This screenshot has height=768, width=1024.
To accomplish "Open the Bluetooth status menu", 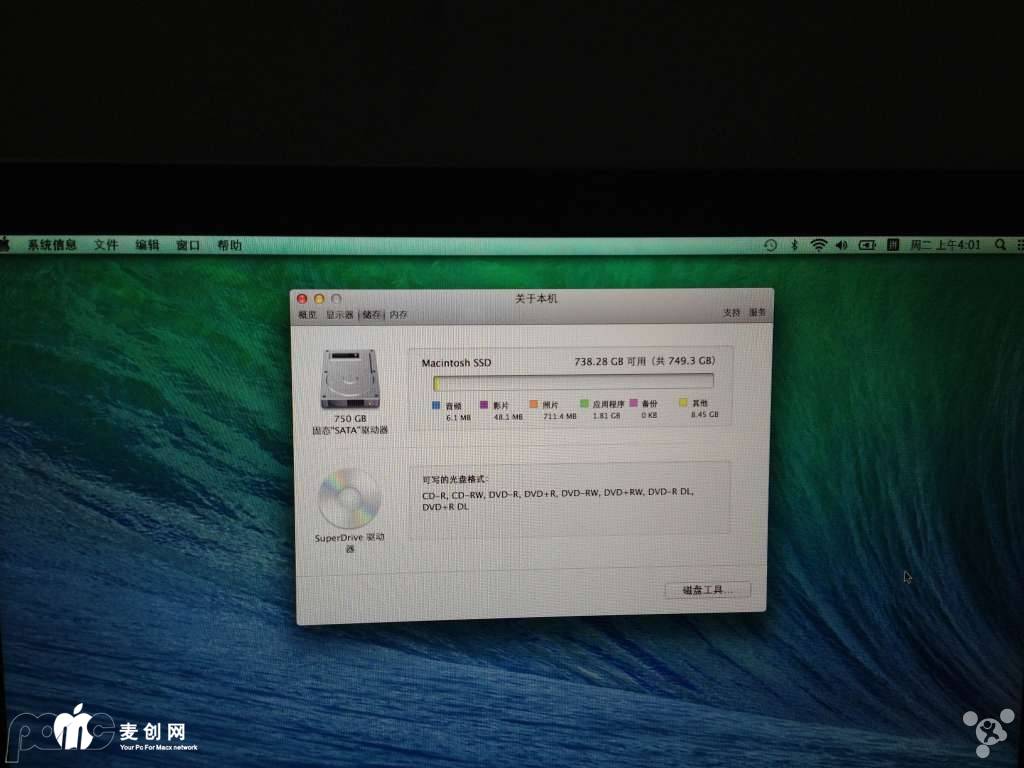I will tap(794, 245).
